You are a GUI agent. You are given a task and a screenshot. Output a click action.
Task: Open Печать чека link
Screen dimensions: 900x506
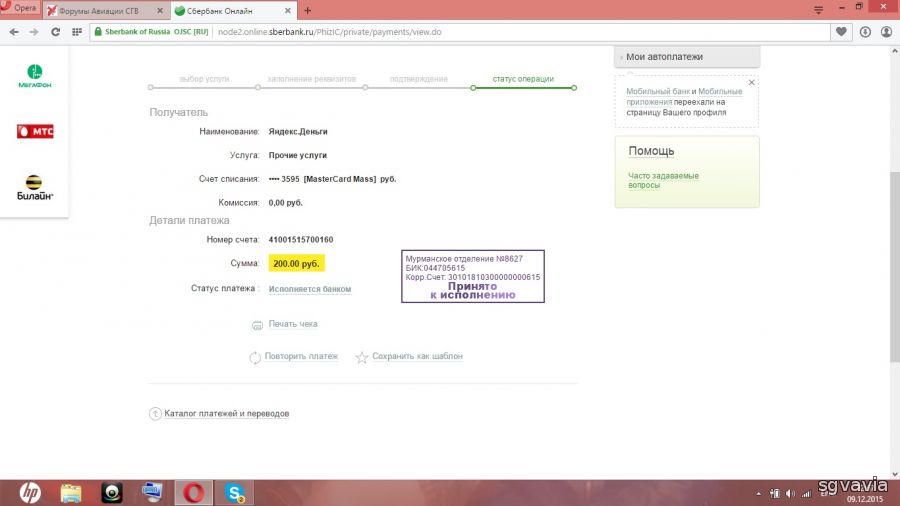tap(293, 324)
